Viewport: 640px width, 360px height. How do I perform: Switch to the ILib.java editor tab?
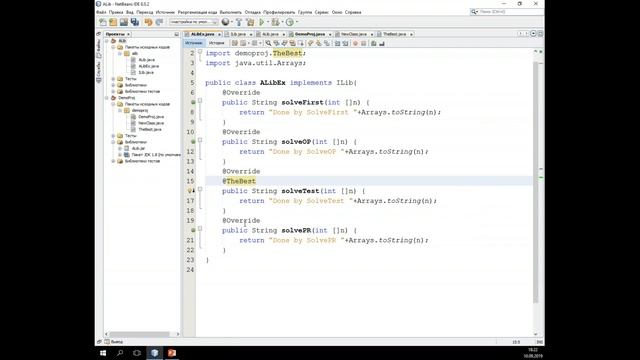point(238,34)
